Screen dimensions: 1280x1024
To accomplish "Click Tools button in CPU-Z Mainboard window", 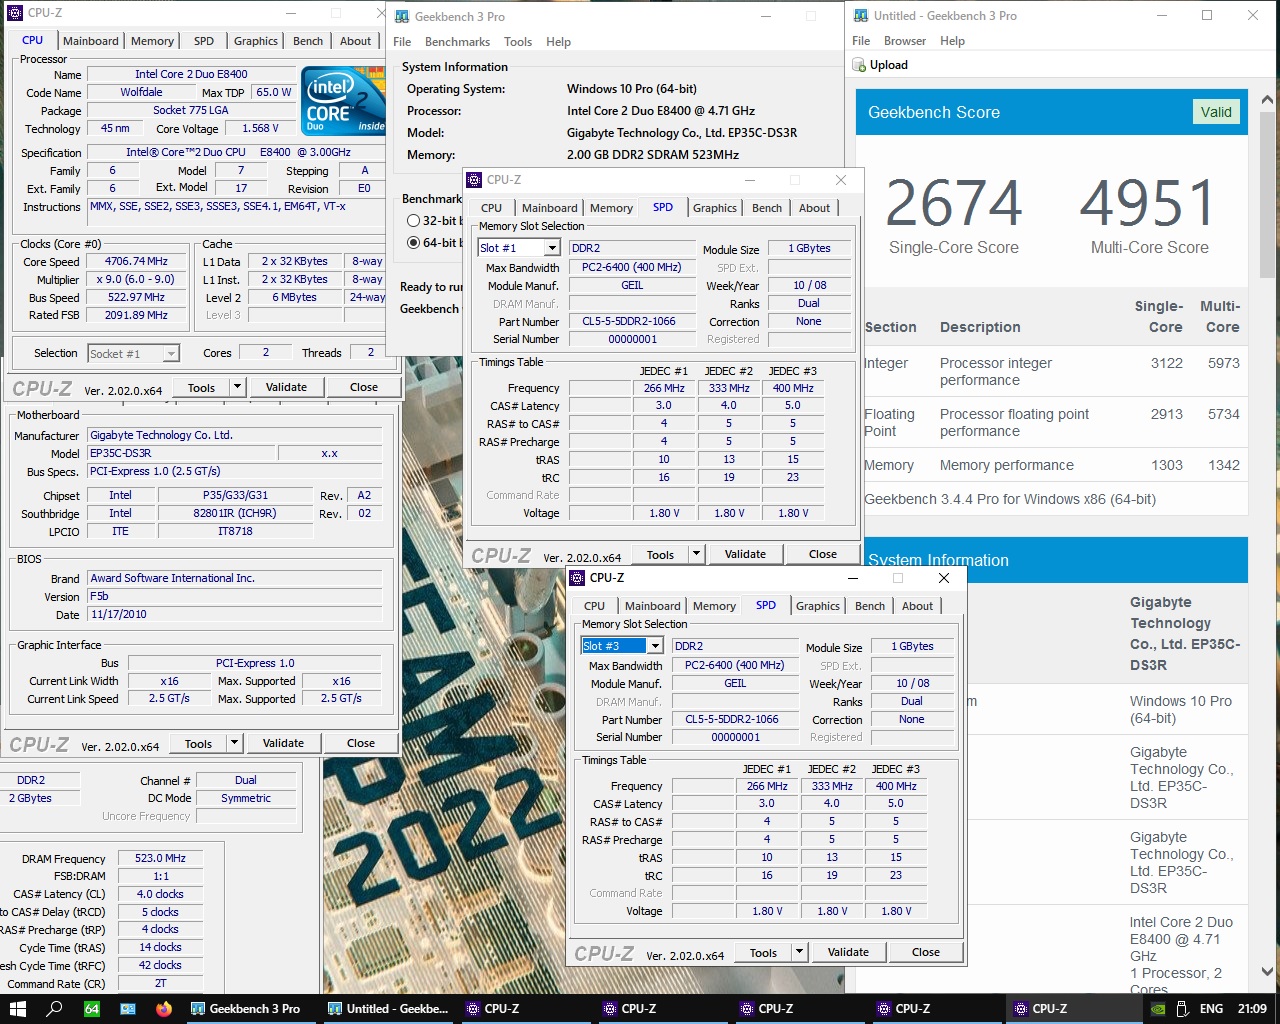I will [198, 743].
